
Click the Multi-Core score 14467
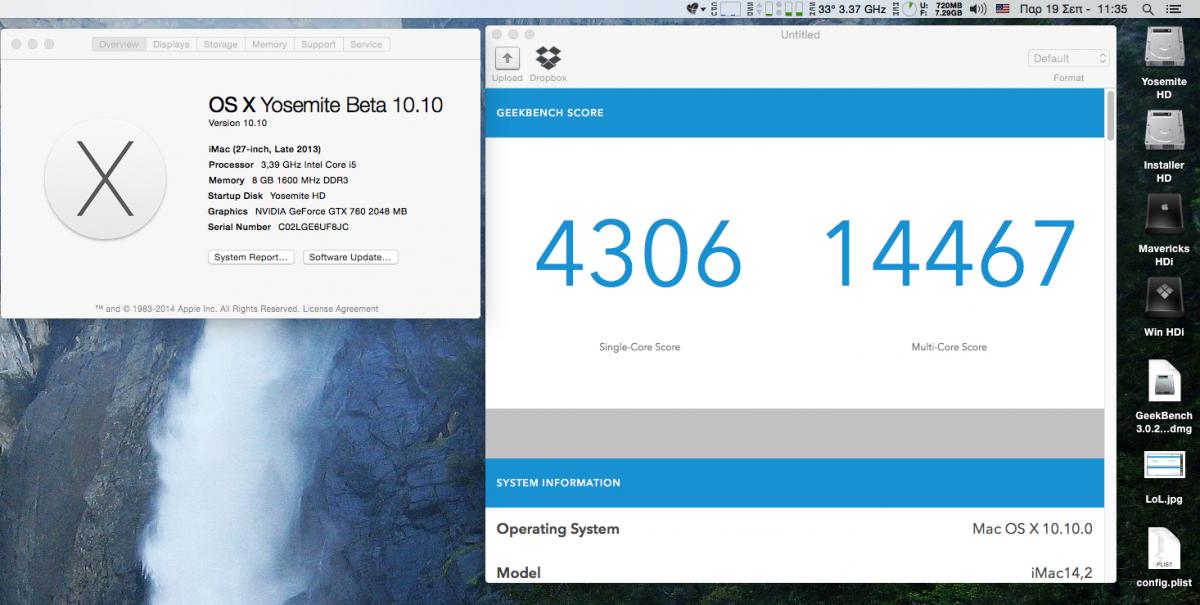pyautogui.click(x=948, y=252)
